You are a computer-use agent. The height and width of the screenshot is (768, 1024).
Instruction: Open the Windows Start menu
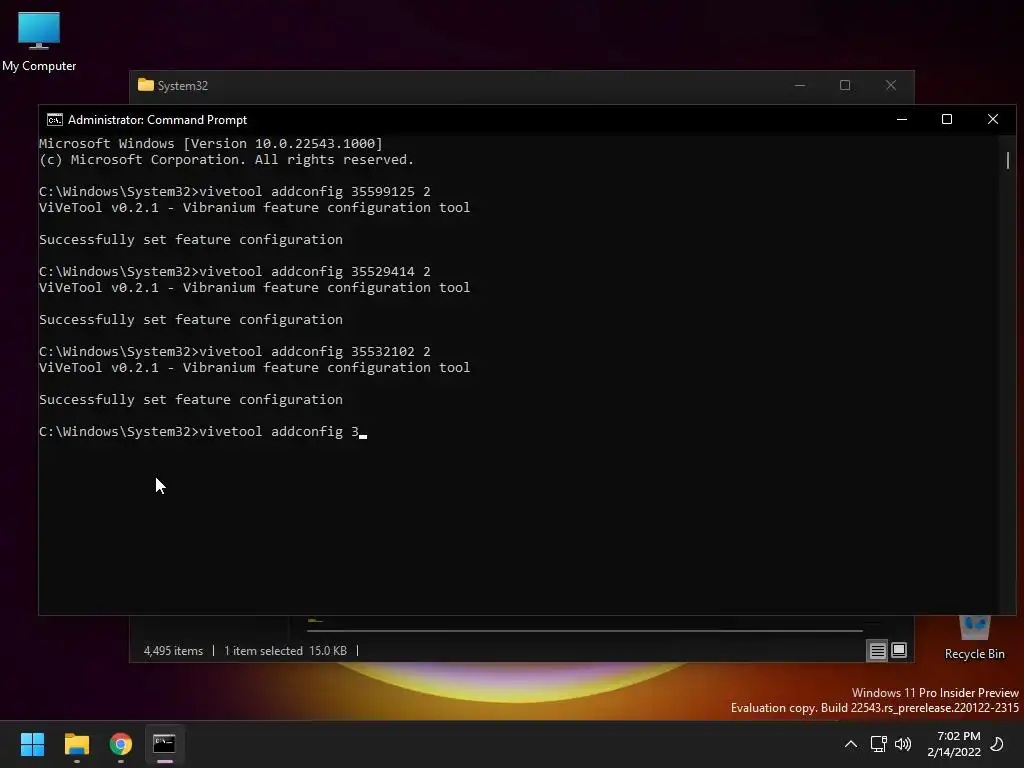click(32, 744)
